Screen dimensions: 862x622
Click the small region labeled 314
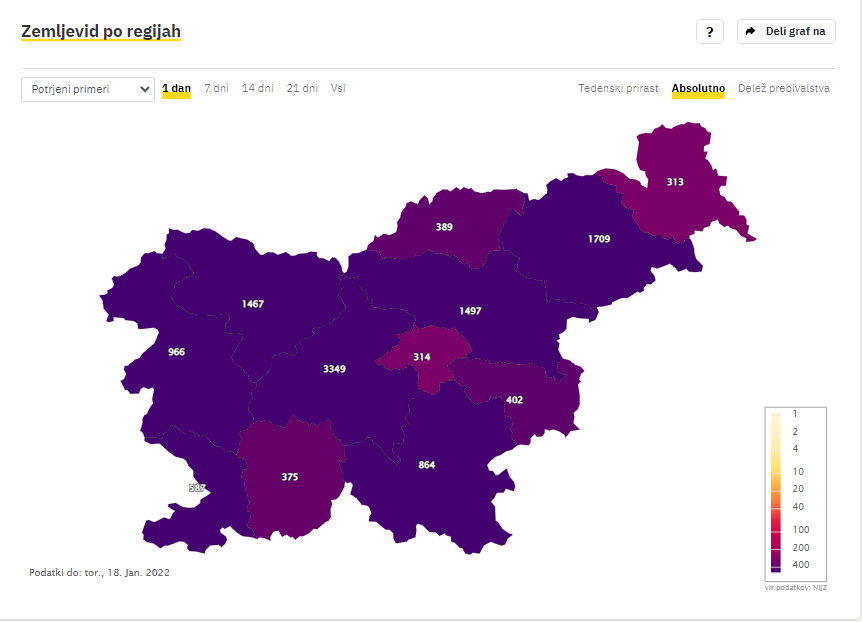pos(423,357)
